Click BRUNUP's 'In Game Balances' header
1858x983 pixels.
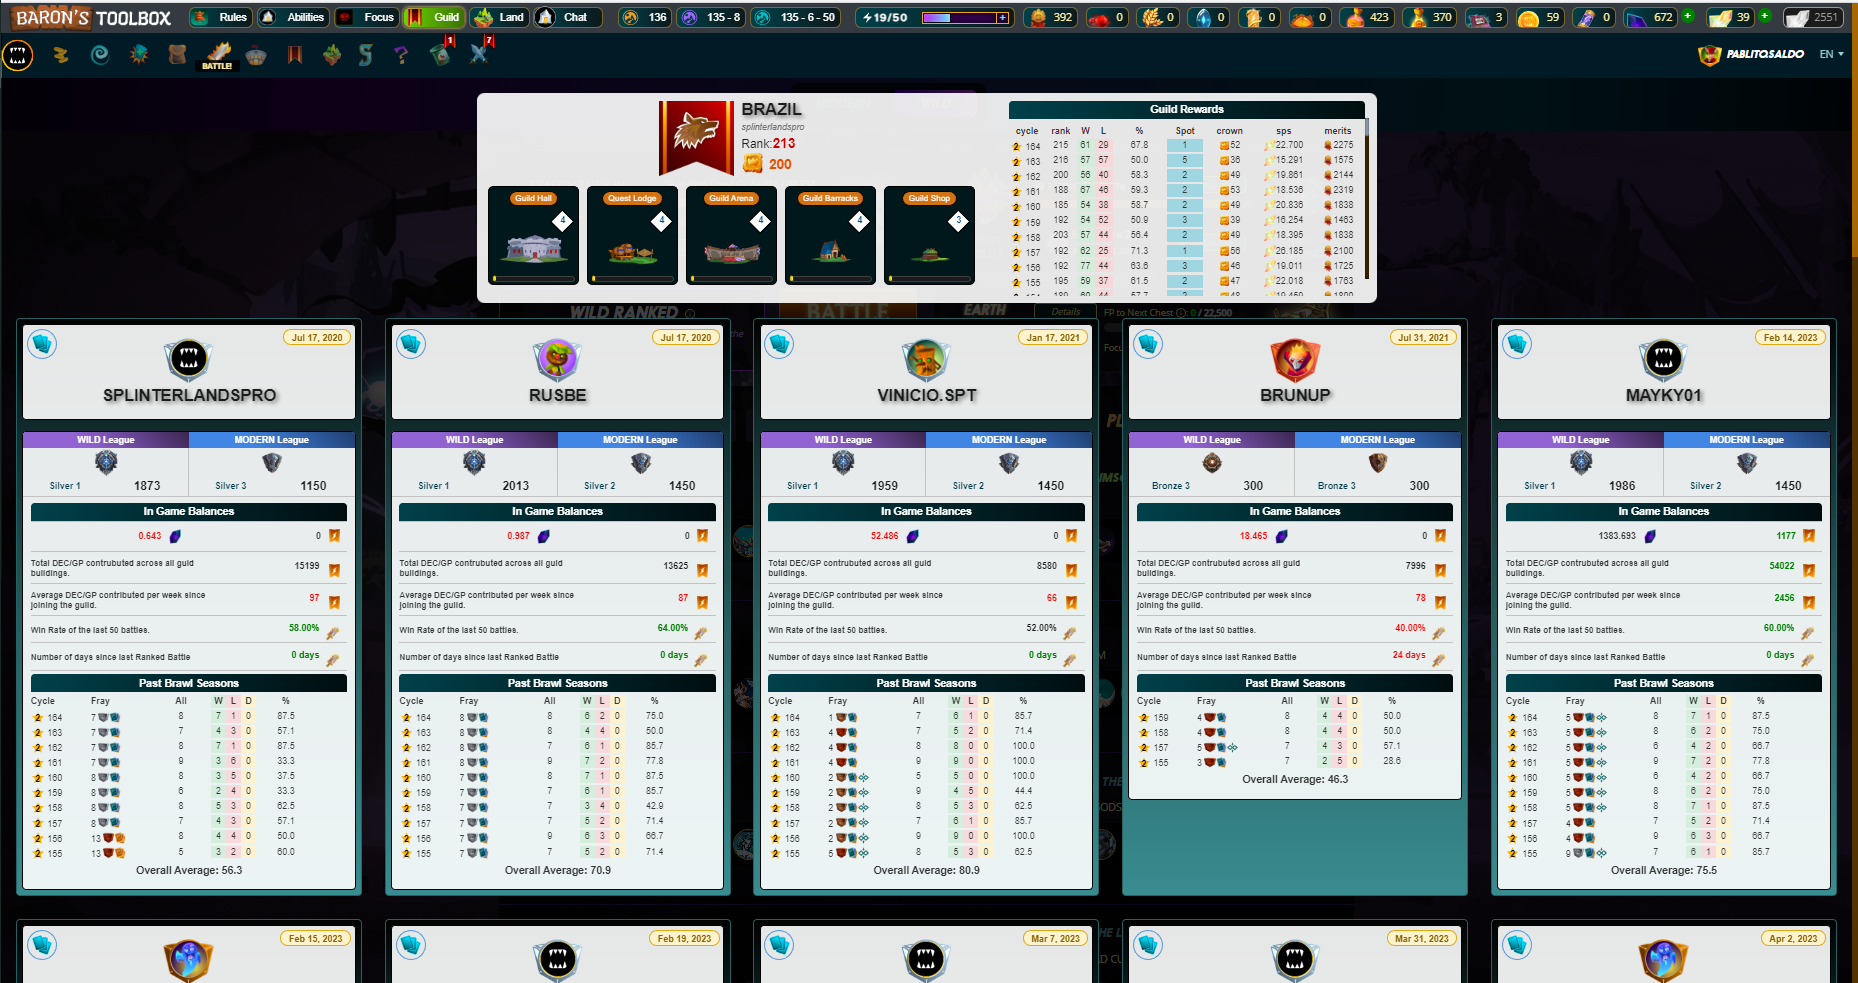pos(1295,511)
